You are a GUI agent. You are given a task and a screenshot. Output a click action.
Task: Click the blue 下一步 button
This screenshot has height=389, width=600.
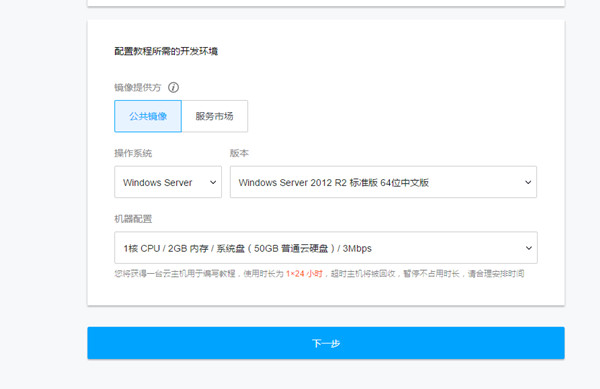pyautogui.click(x=326, y=343)
